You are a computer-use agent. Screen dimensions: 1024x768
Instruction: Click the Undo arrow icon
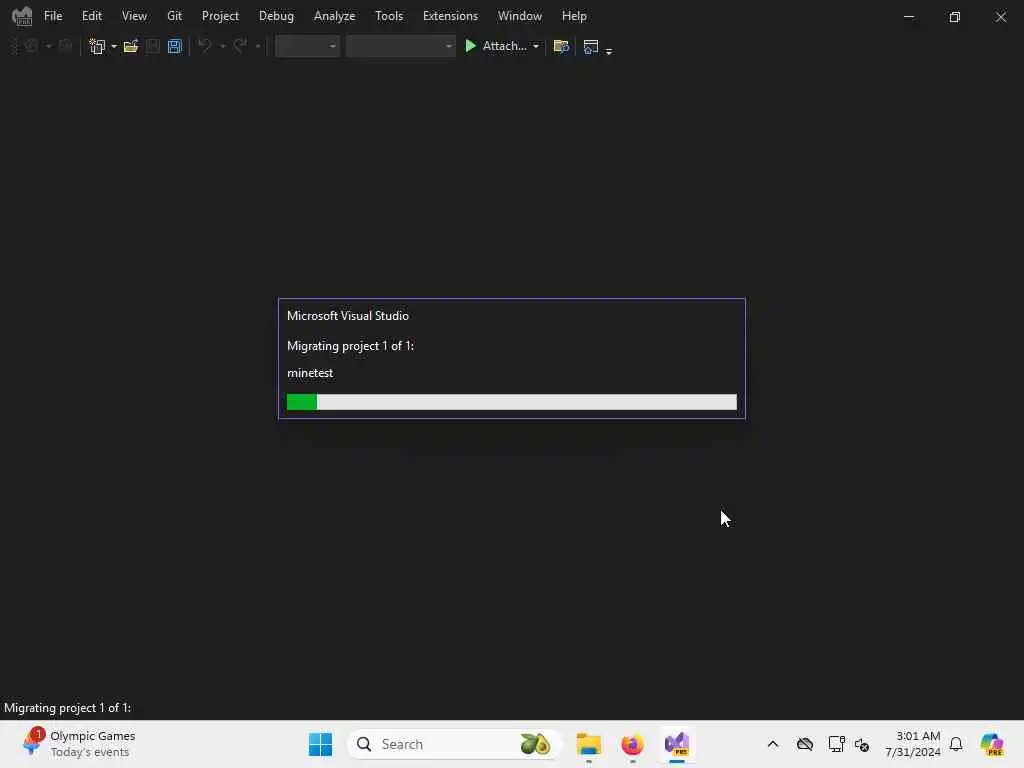point(205,46)
